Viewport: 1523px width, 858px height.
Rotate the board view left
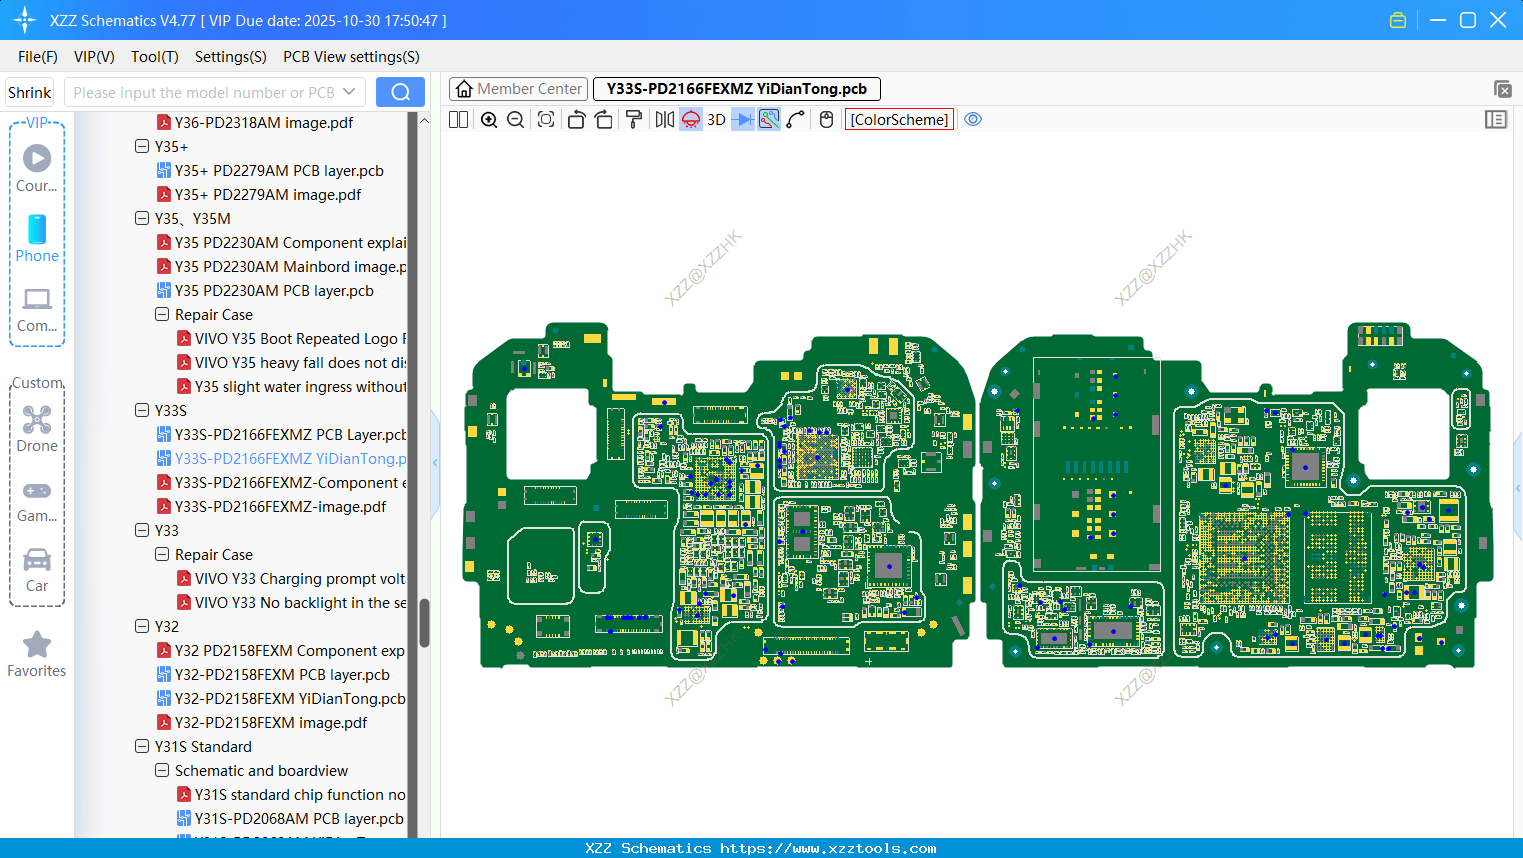point(576,119)
